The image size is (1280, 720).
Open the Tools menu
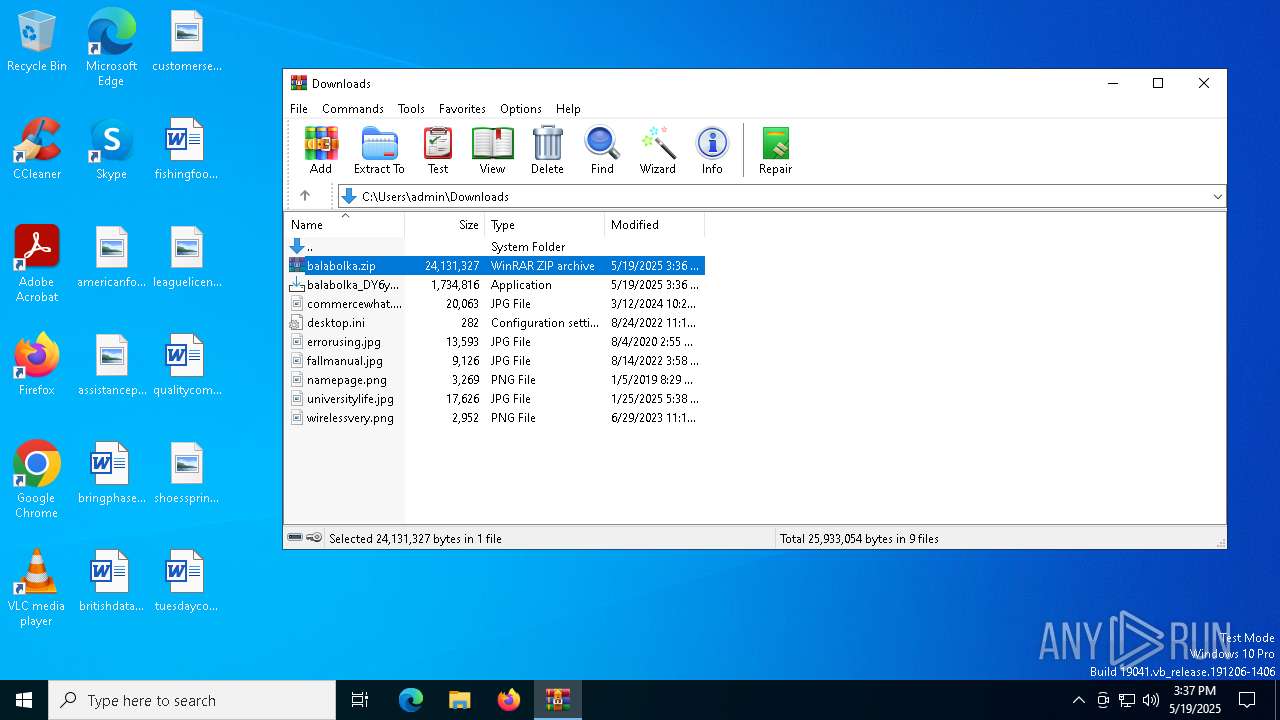(411, 108)
